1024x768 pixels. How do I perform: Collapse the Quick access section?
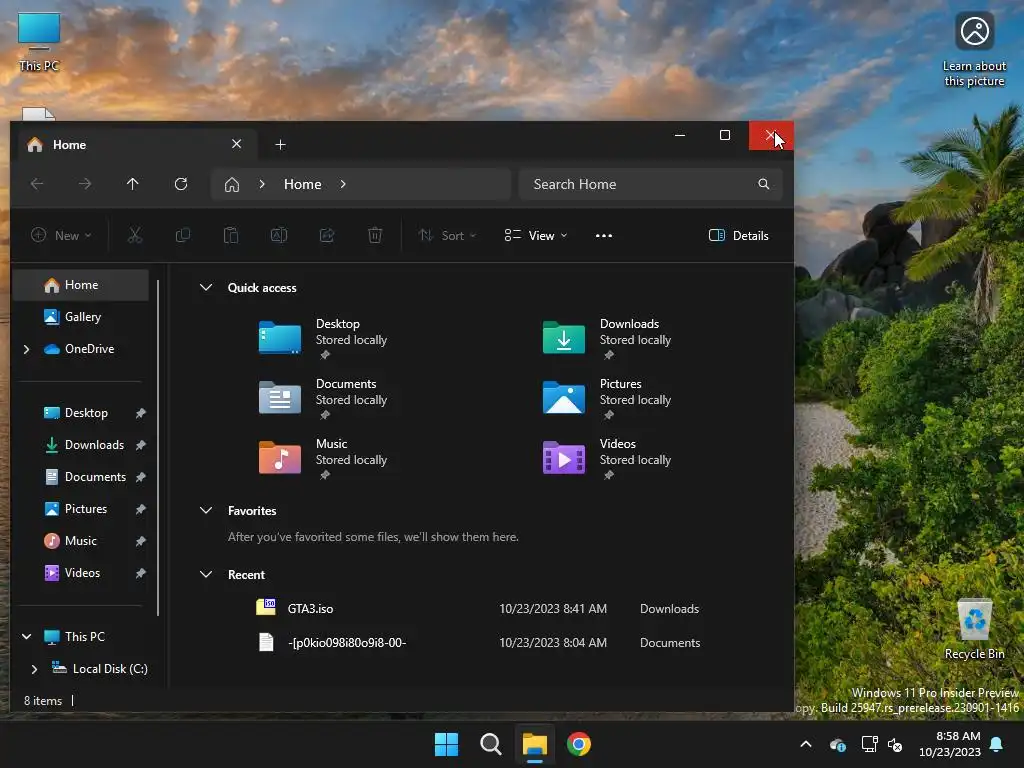tap(206, 287)
